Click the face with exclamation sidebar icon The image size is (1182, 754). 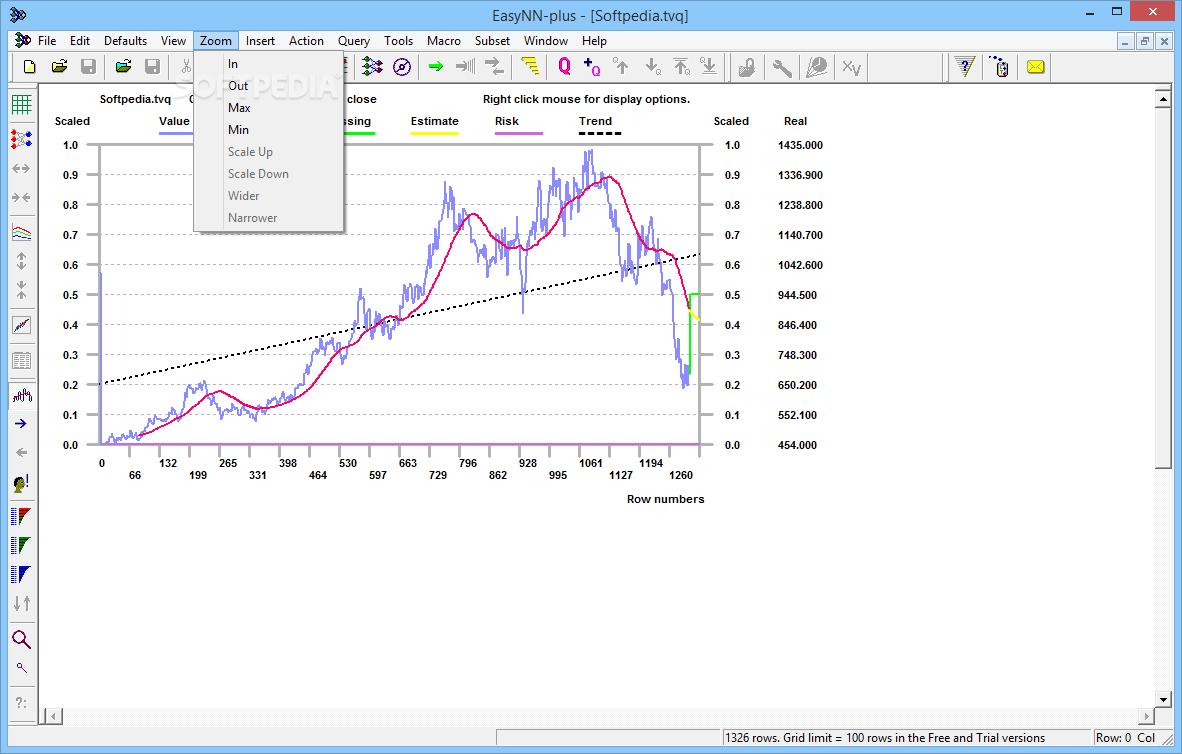pyautogui.click(x=21, y=483)
